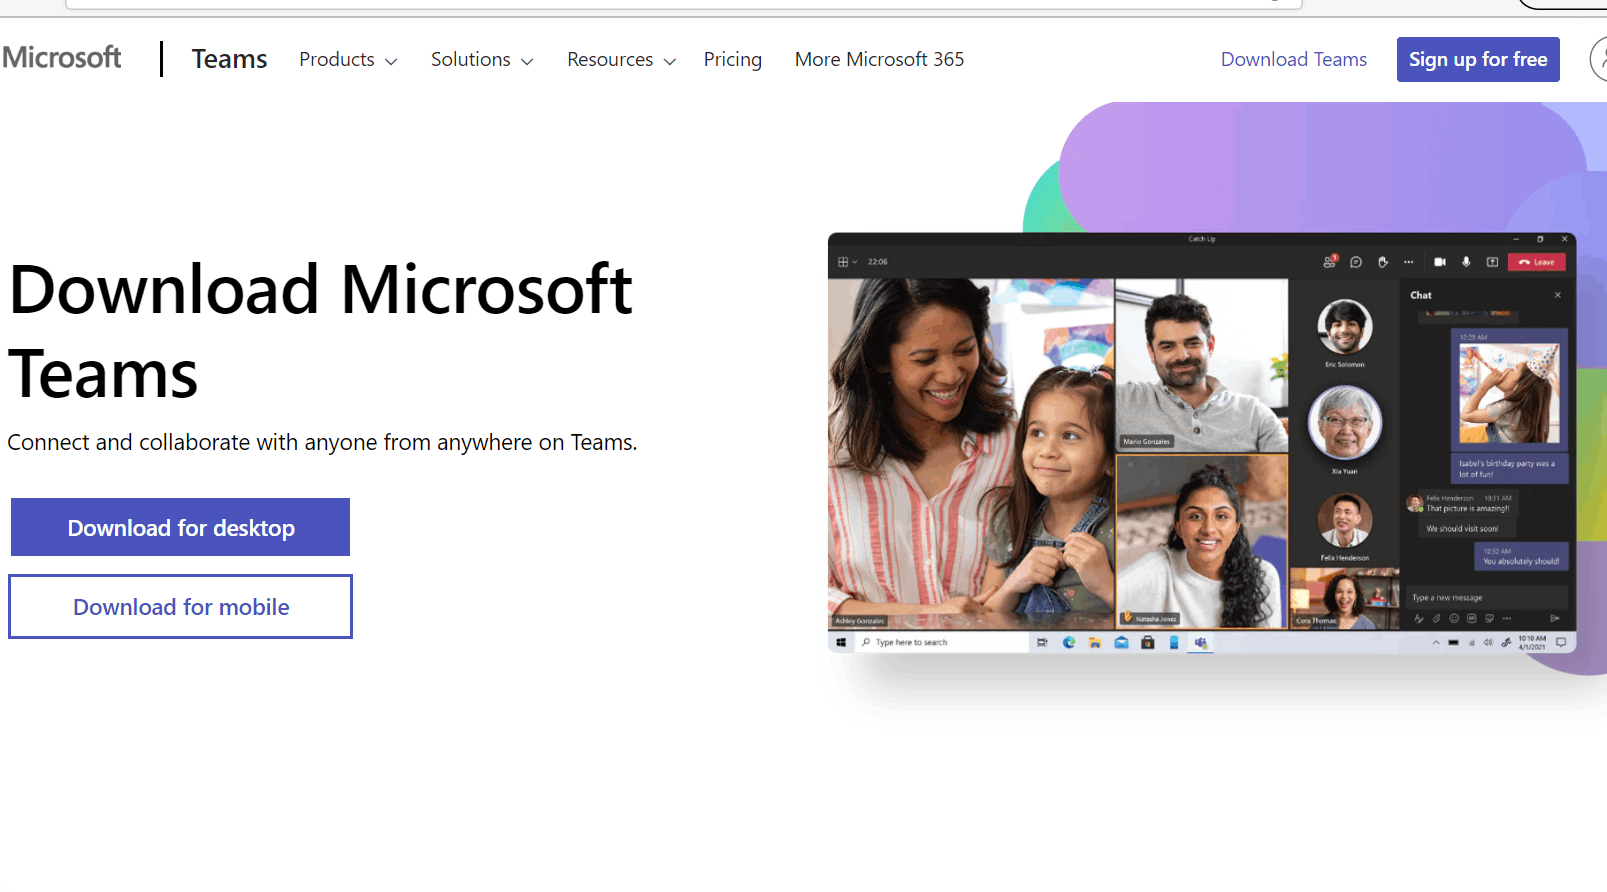This screenshot has width=1607, height=892.
Task: Go to More Microsoft 365
Action: click(x=879, y=59)
